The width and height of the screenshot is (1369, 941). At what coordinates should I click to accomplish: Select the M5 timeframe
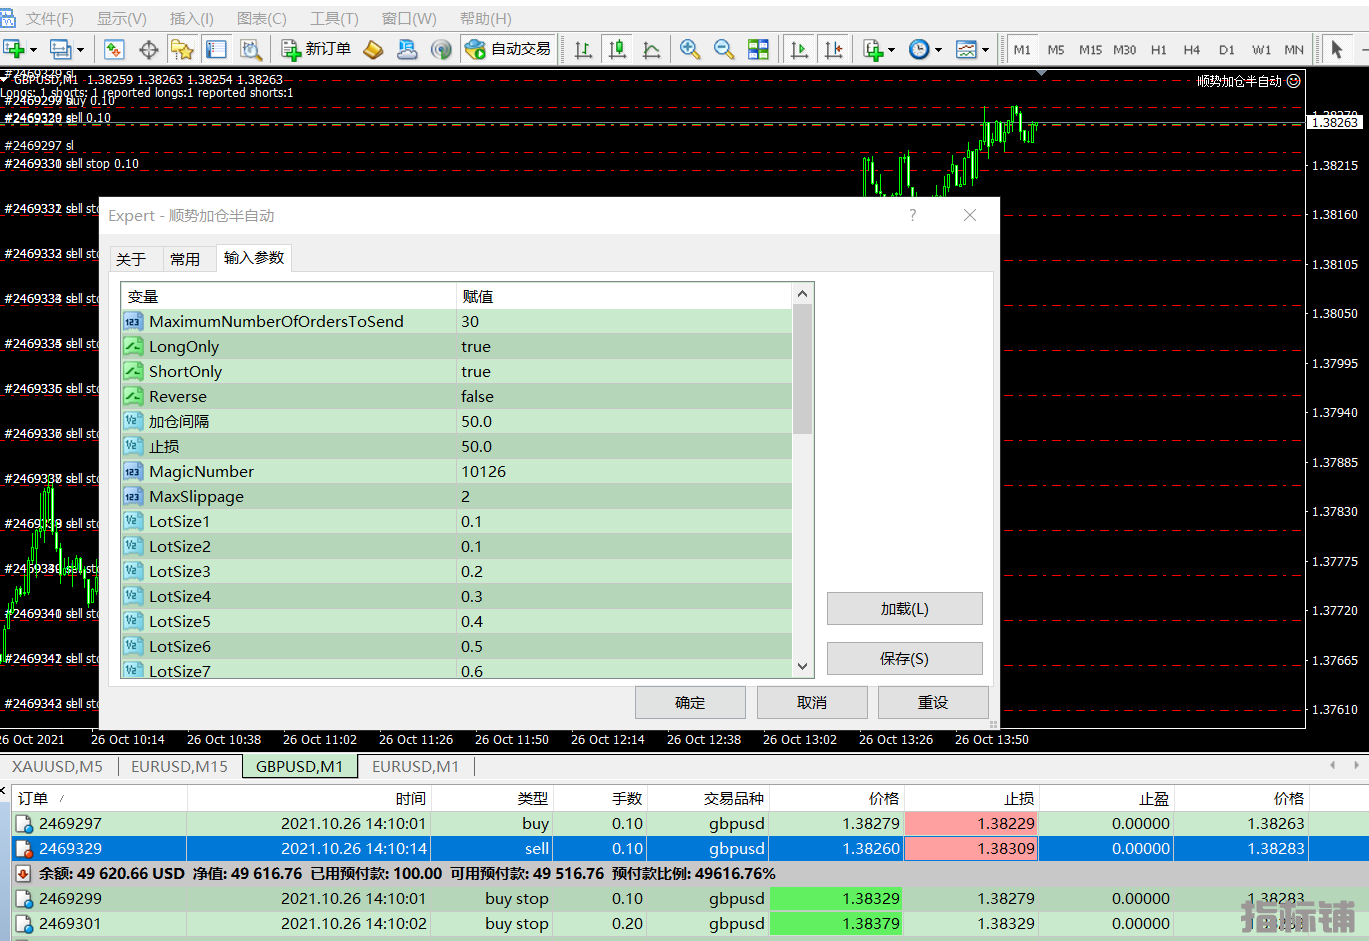[1056, 49]
